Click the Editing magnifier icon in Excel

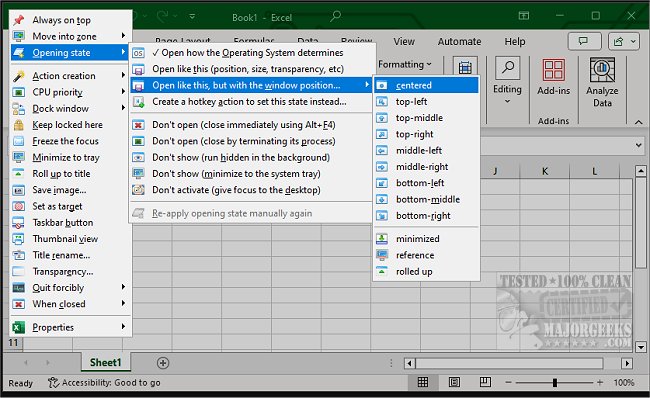pyautogui.click(x=507, y=68)
